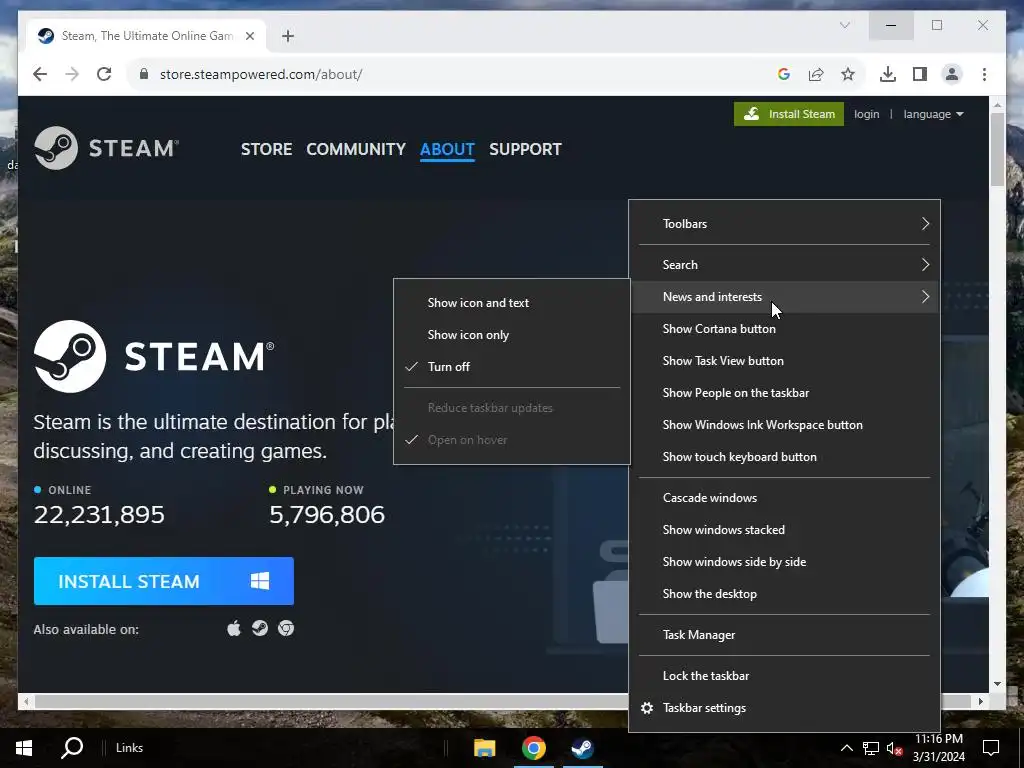Click the taskbar clock and date

pos(938,748)
